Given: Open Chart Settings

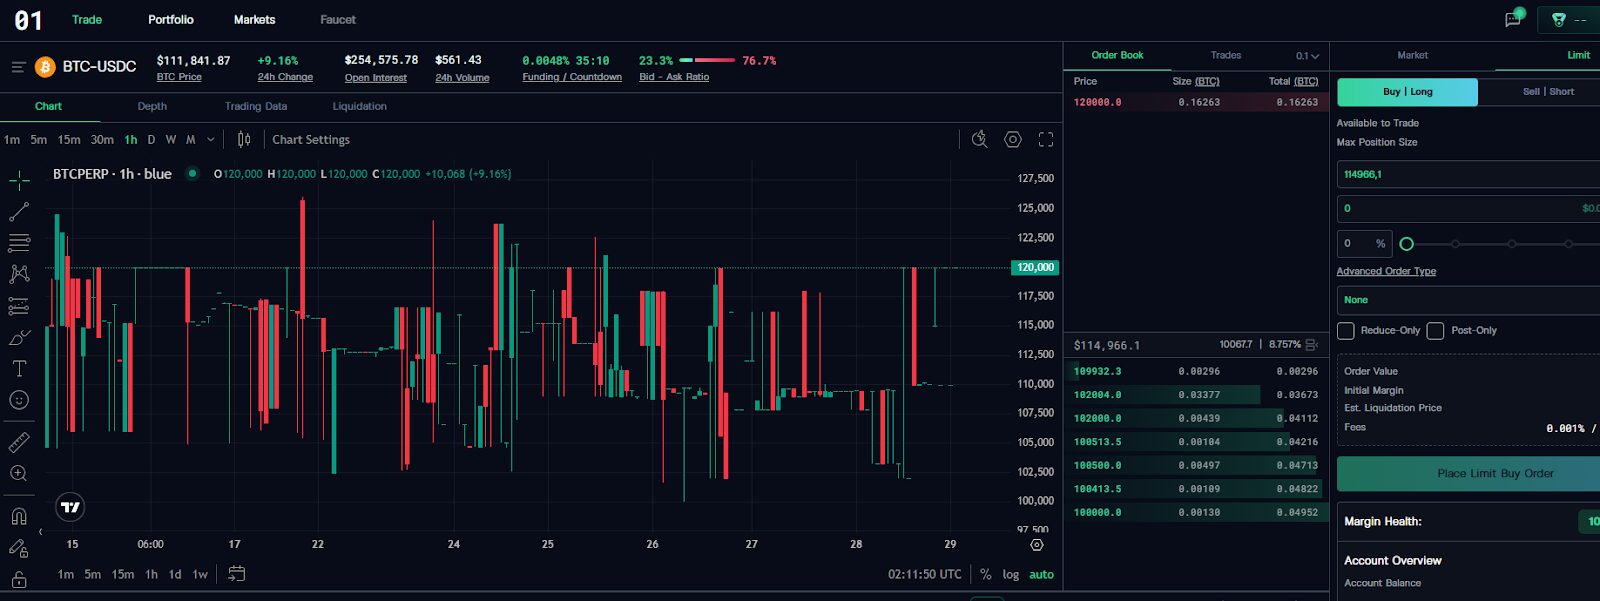Looking at the screenshot, I should tap(311, 140).
